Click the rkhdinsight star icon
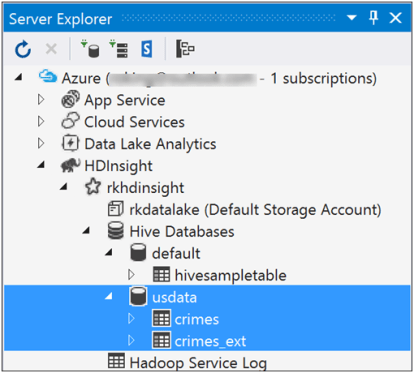The width and height of the screenshot is (414, 373). (x=93, y=186)
